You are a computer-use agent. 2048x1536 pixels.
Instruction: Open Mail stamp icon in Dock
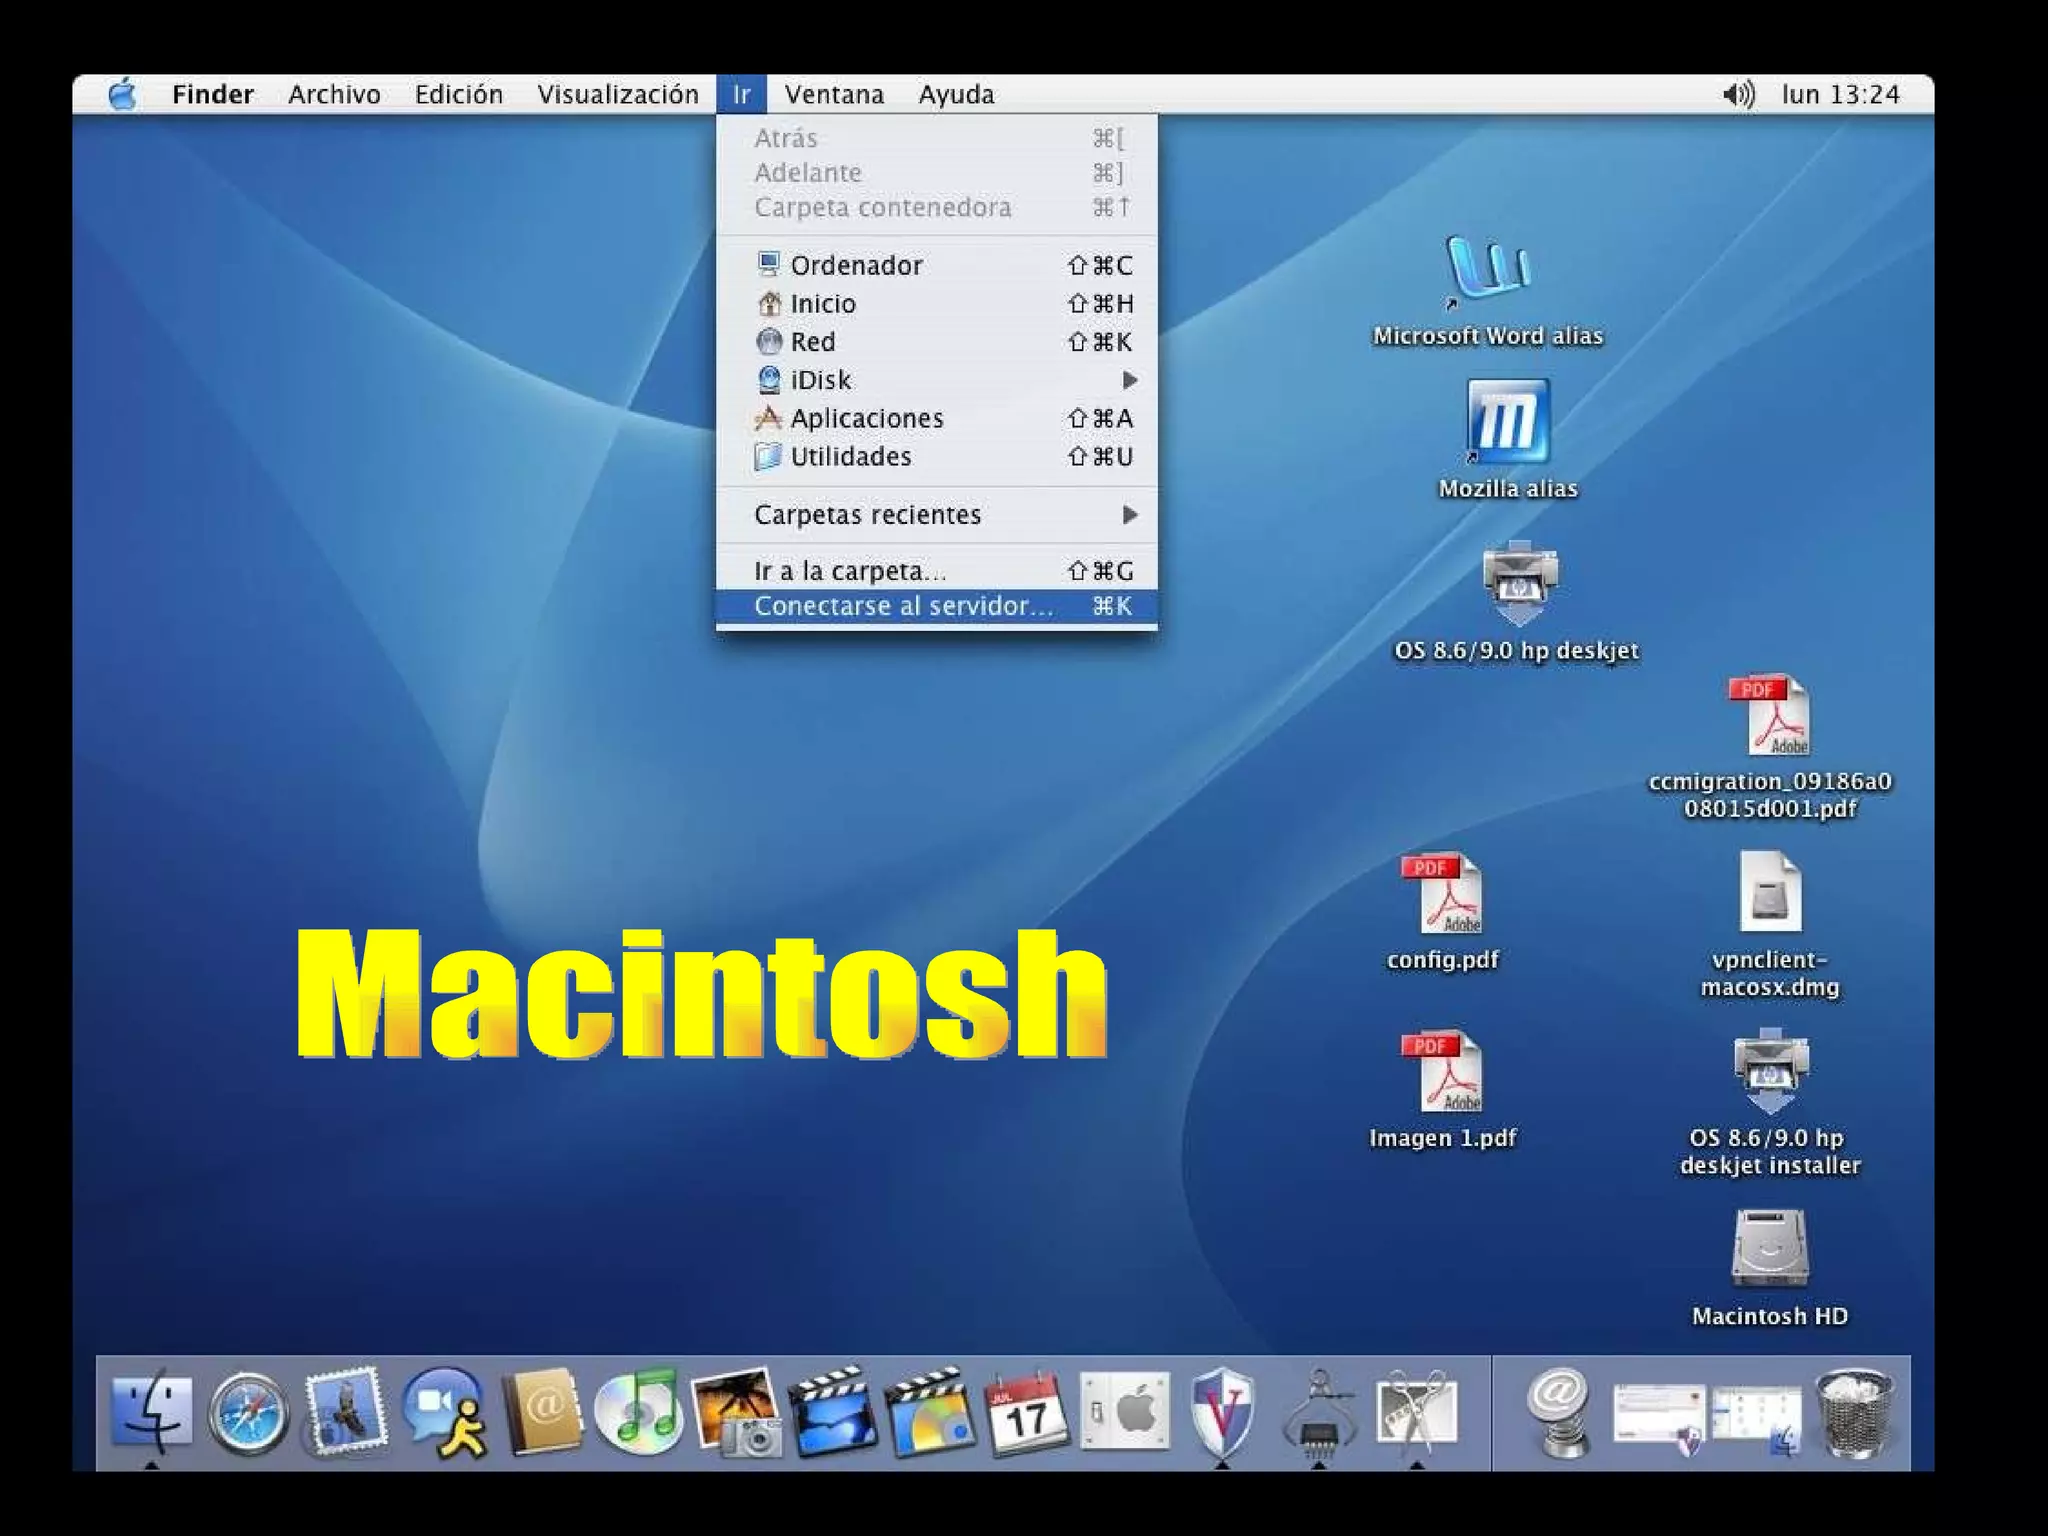tap(346, 1412)
